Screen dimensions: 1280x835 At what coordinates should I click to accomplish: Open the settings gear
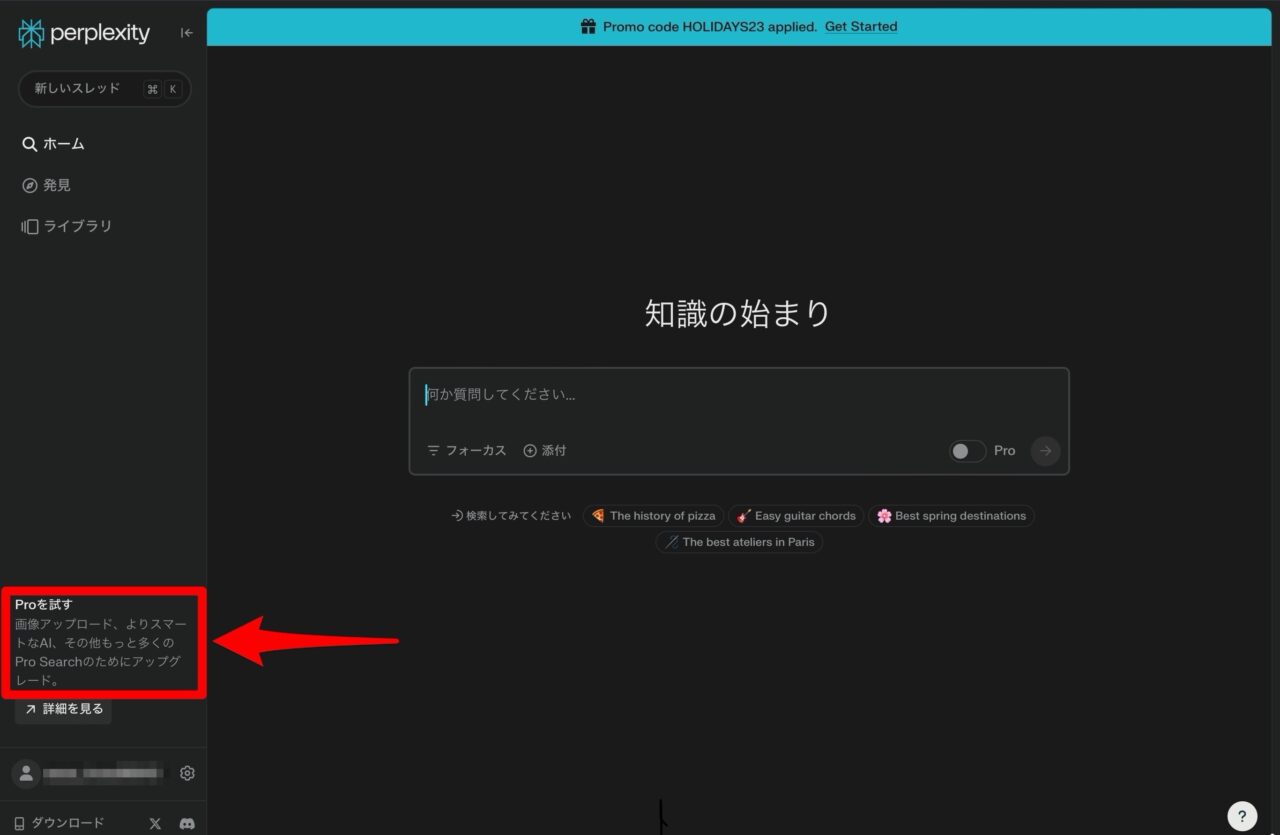click(187, 772)
